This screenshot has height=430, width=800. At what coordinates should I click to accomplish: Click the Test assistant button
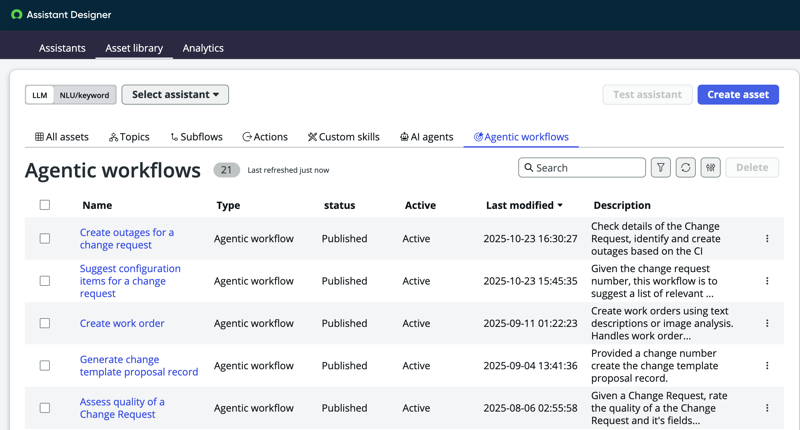pos(647,94)
